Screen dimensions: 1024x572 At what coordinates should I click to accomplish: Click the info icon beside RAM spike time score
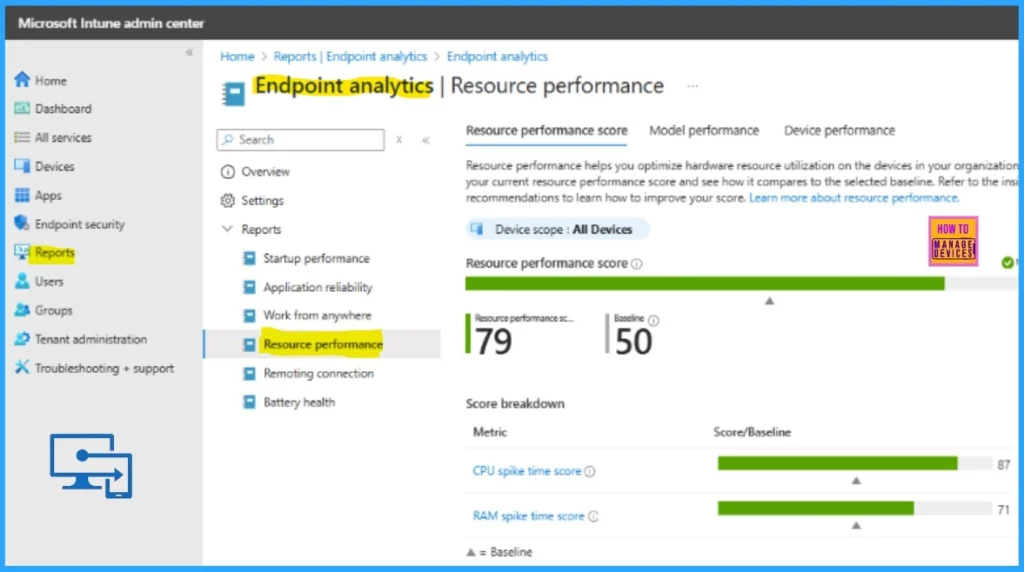[593, 516]
